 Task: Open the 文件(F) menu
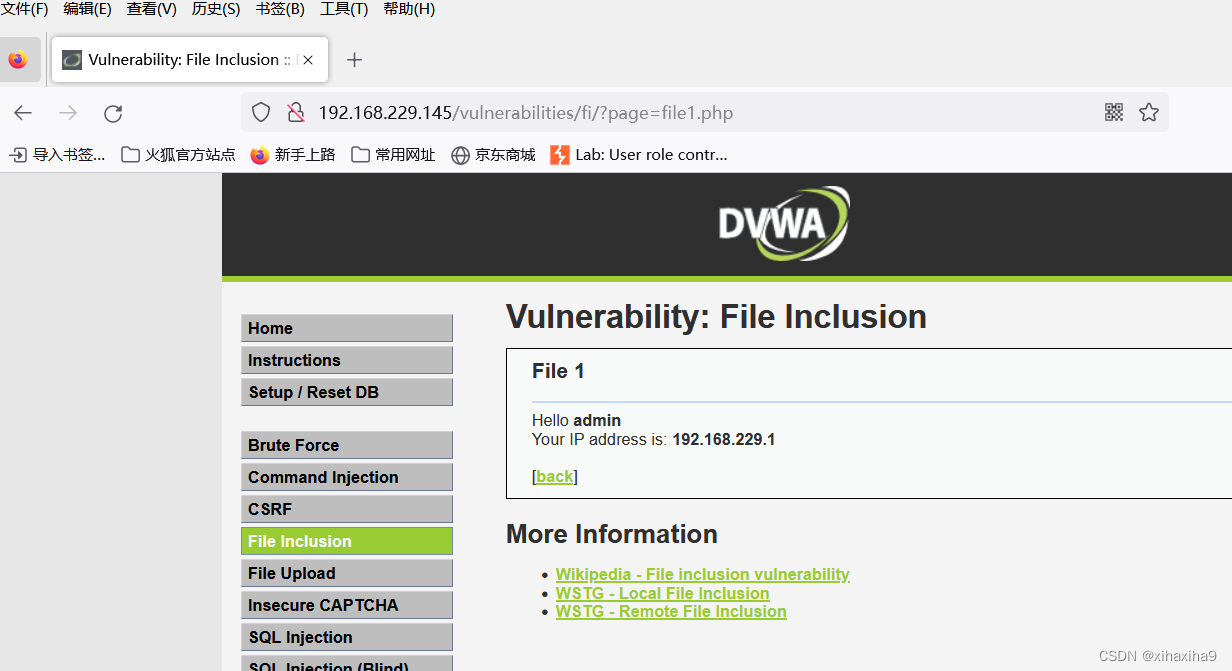24,9
